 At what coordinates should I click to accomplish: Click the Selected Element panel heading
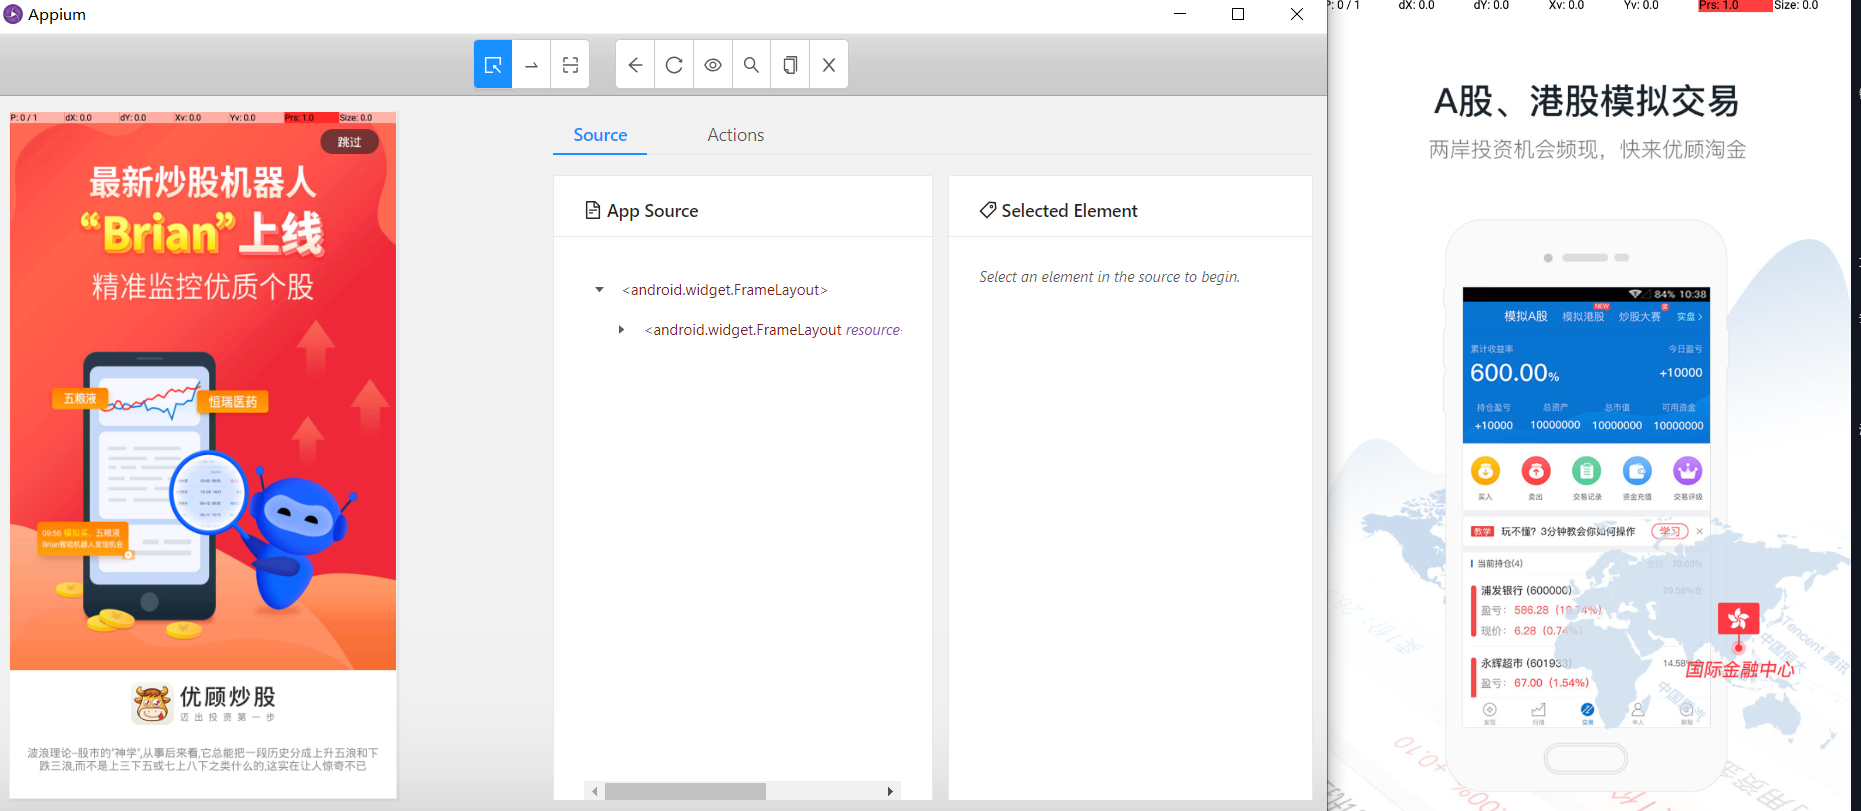tap(1059, 210)
